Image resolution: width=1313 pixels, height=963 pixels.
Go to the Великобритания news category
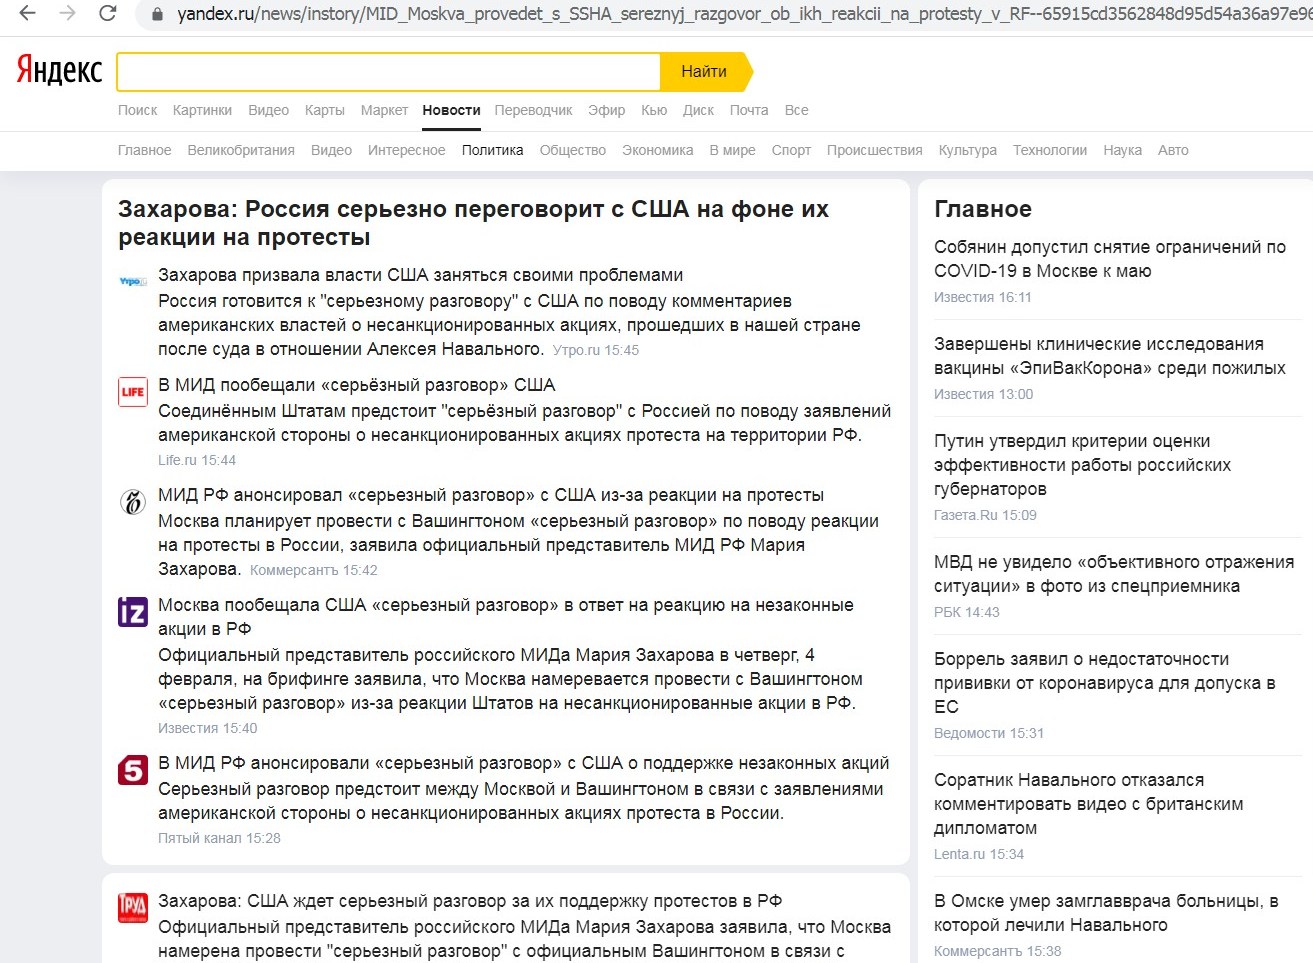coord(241,150)
